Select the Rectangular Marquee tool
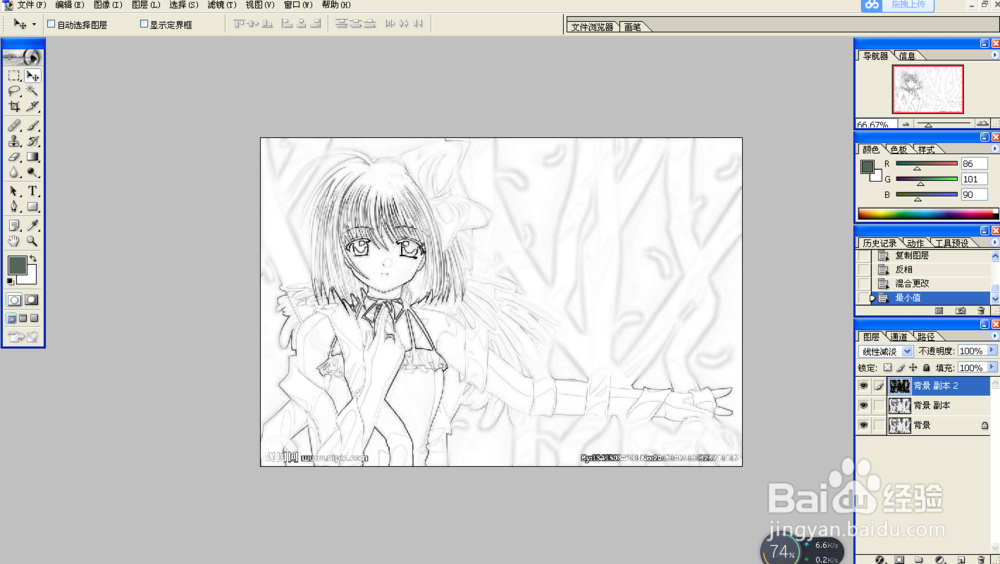Image resolution: width=1000 pixels, height=564 pixels. pos(14,75)
